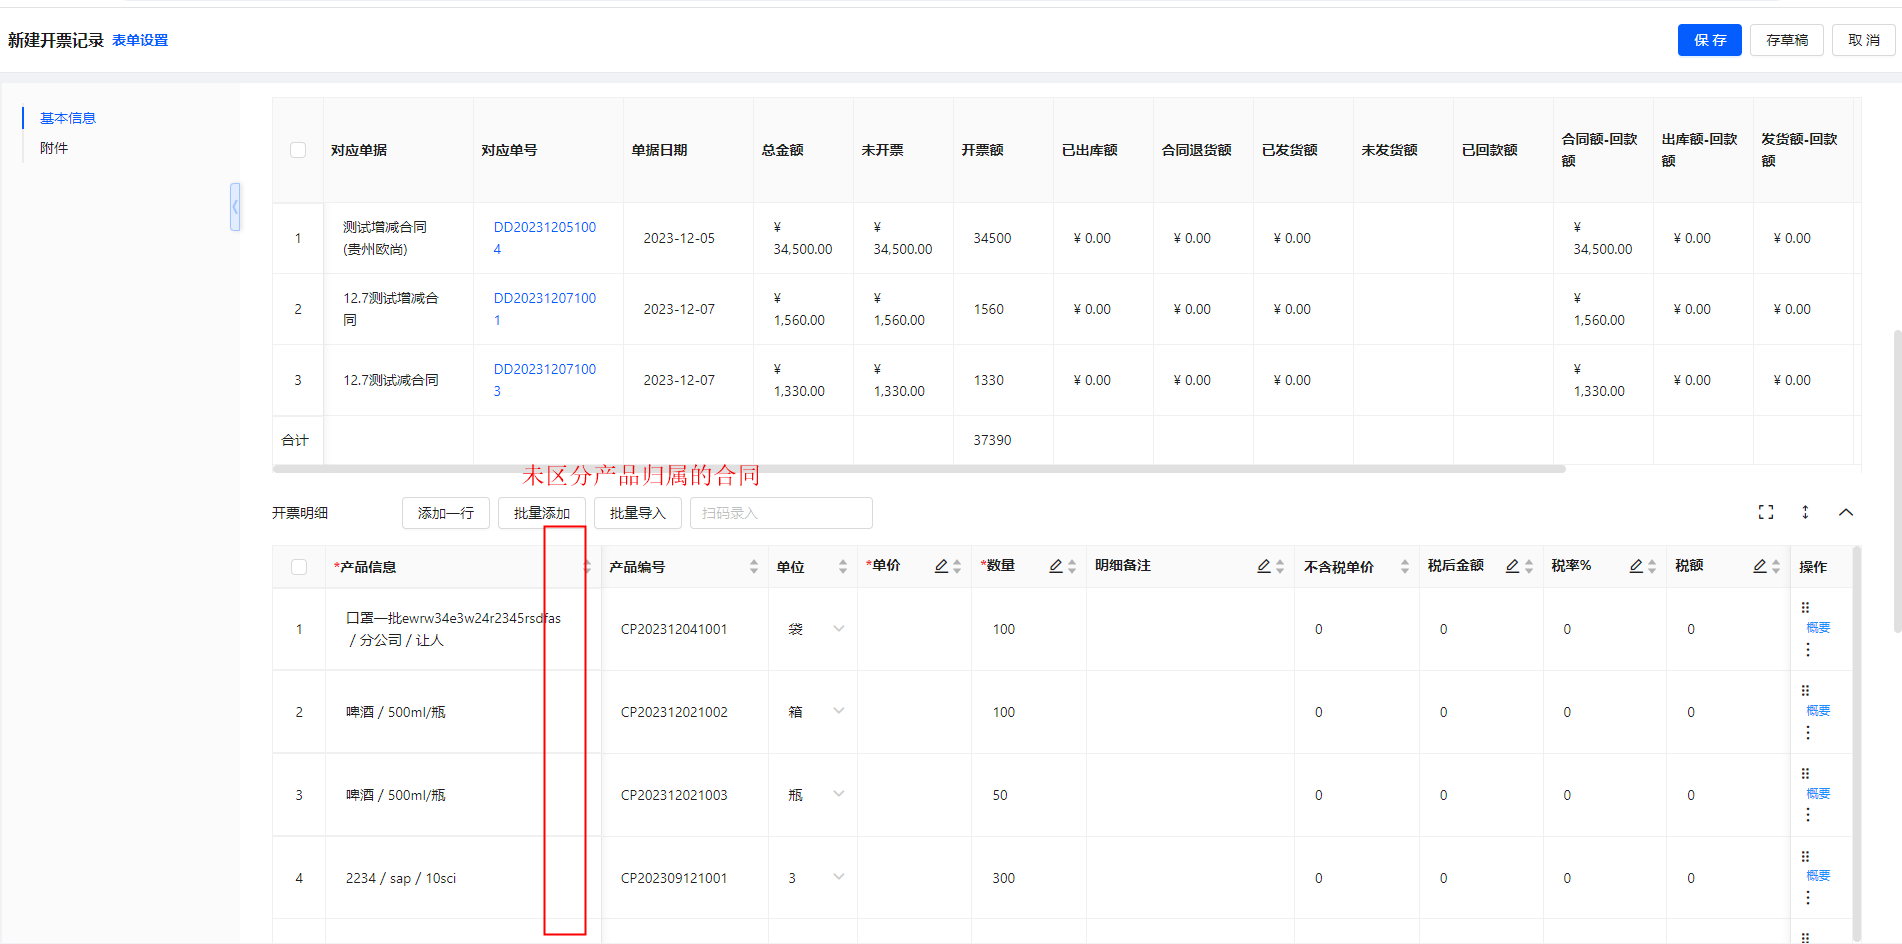Screen dimensions: 1902x944
Task: Sort by 明细备注 column arrows
Action: click(x=1280, y=567)
